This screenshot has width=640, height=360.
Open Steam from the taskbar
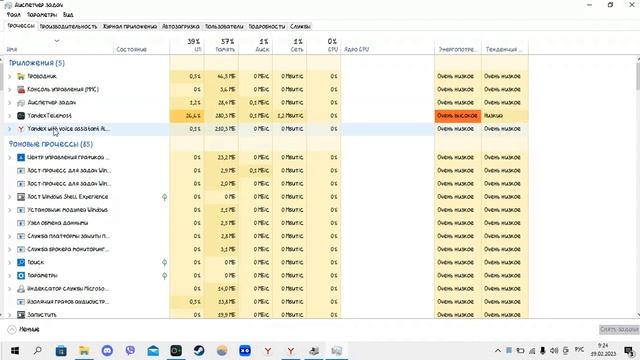pyautogui.click(x=199, y=351)
